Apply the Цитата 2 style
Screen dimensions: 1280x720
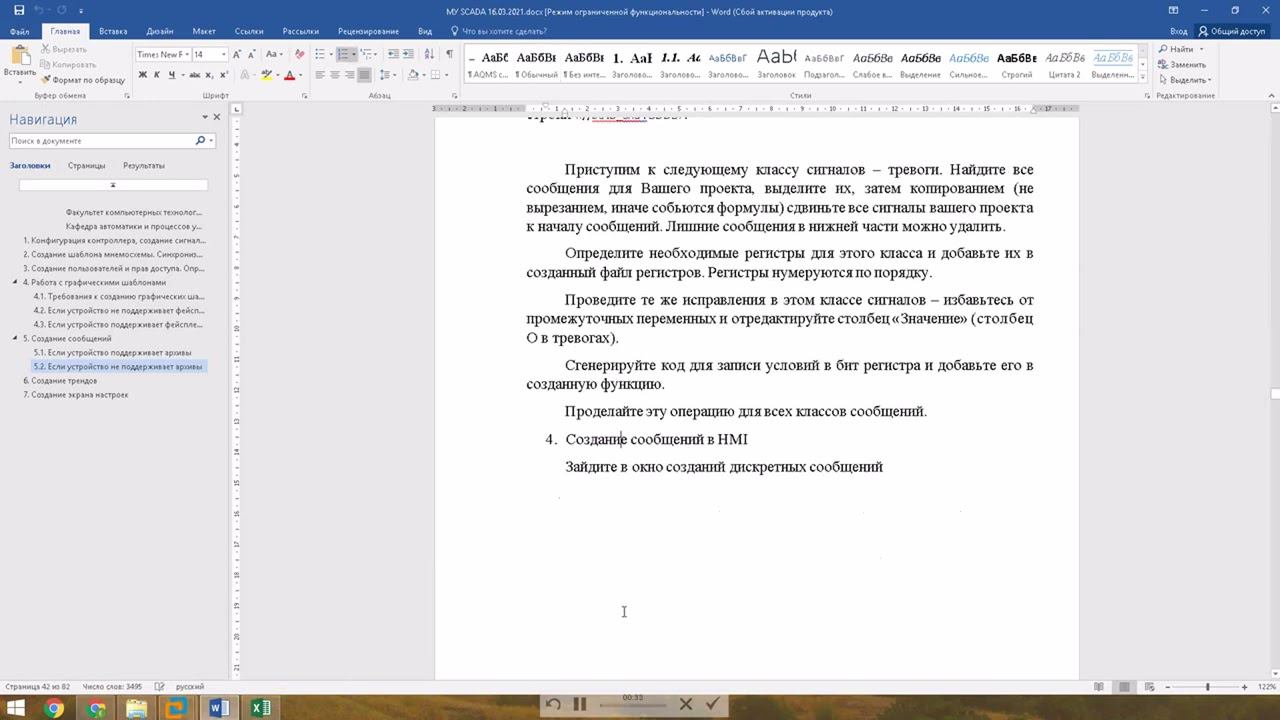pyautogui.click(x=1064, y=65)
